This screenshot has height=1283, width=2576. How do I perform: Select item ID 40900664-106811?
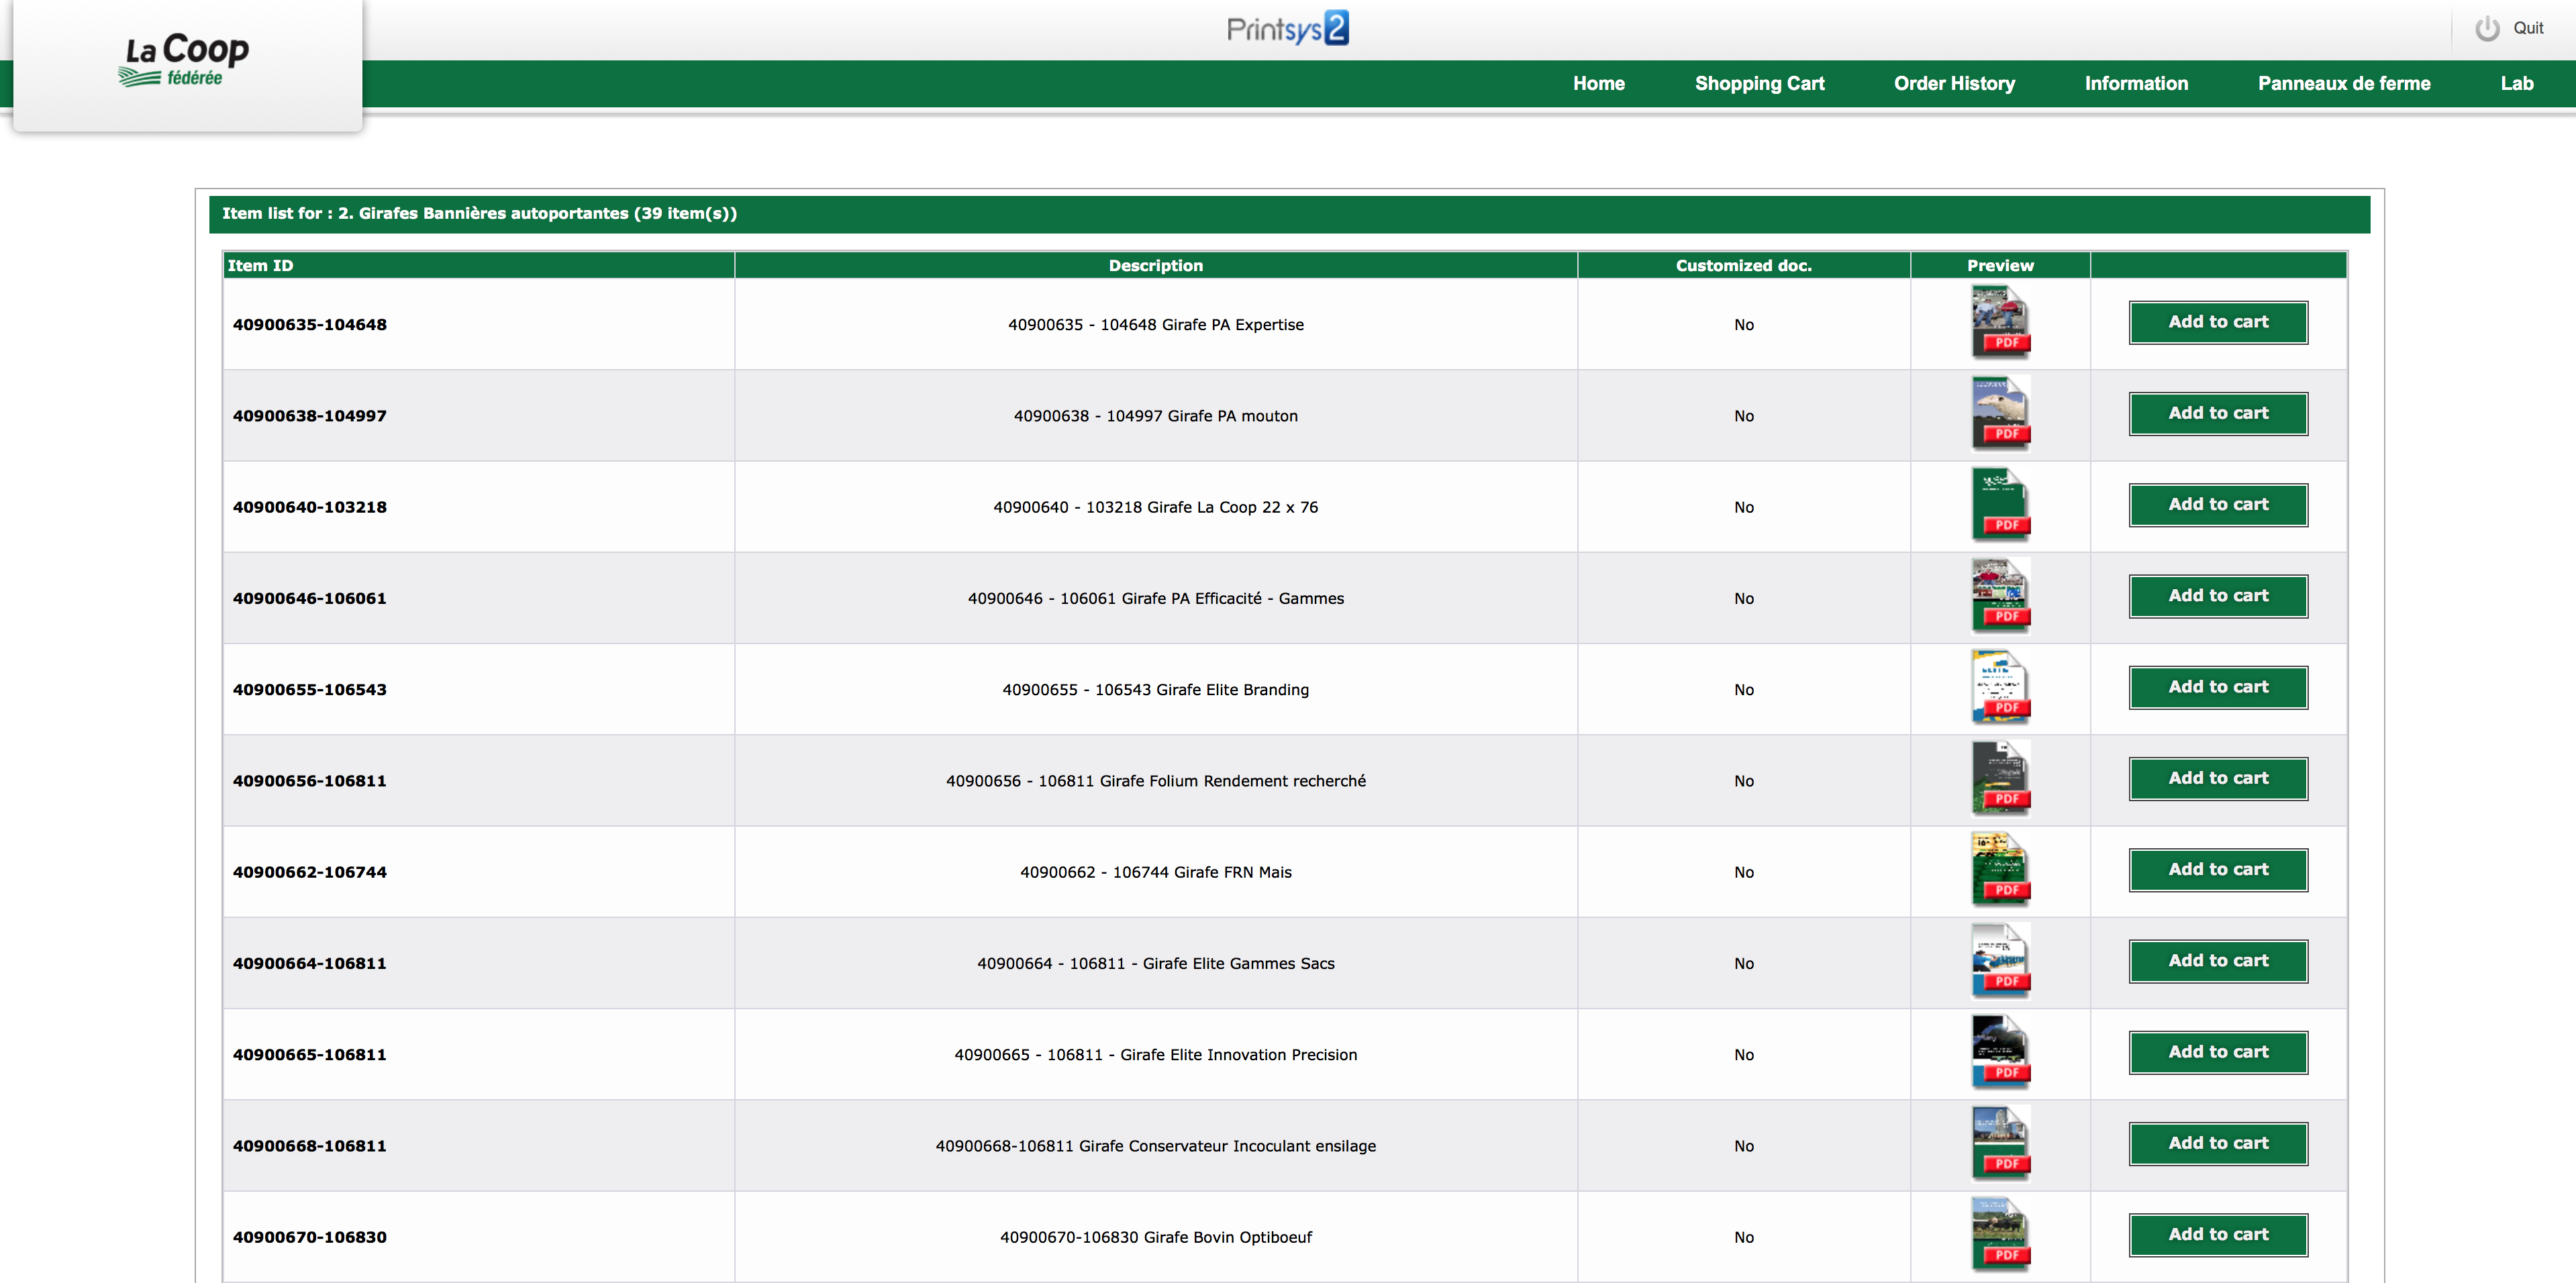point(309,963)
